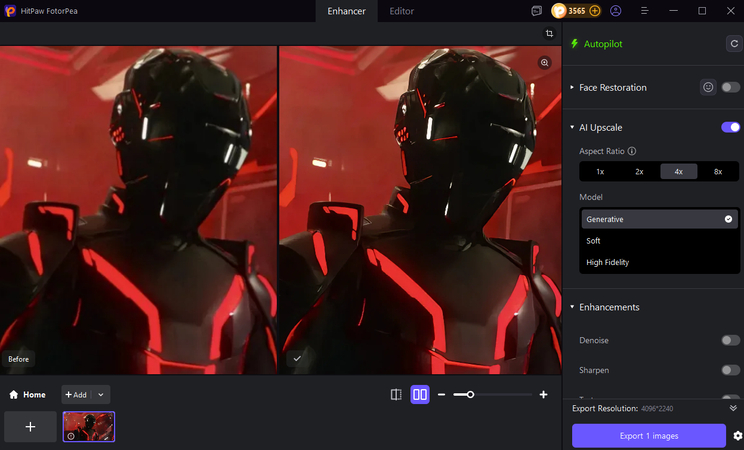
Task: Turn off the AI Upscale toggle
Action: point(730,127)
